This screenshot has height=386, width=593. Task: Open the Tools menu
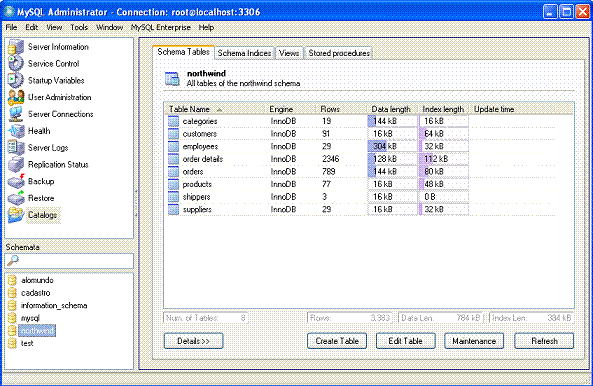pos(79,27)
